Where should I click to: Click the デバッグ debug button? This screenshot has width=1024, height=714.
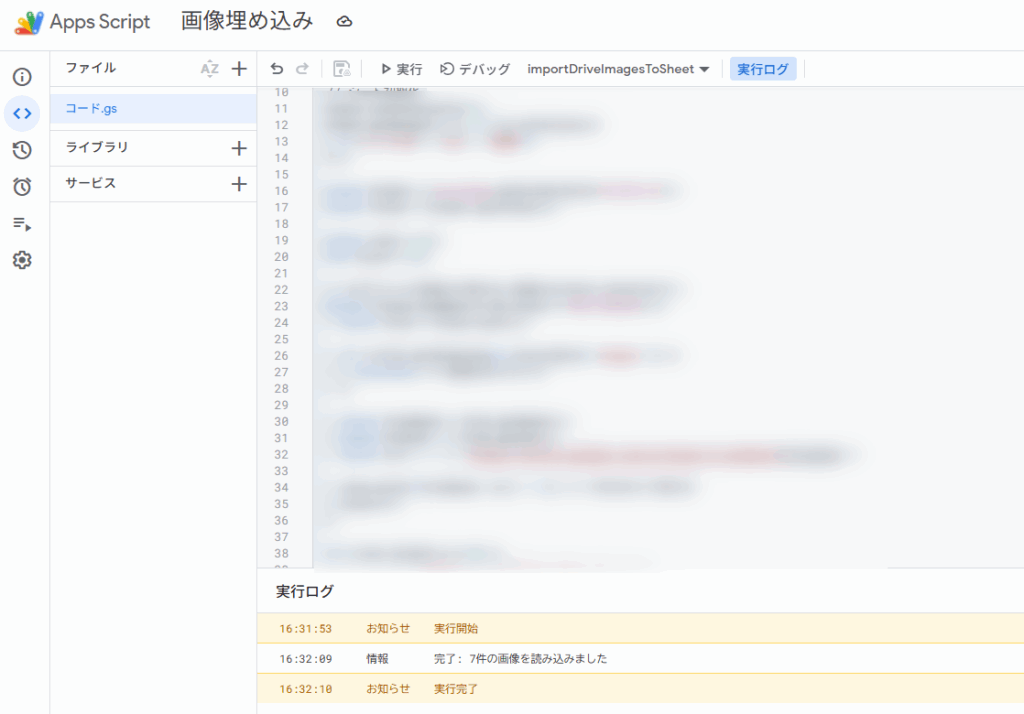point(475,69)
